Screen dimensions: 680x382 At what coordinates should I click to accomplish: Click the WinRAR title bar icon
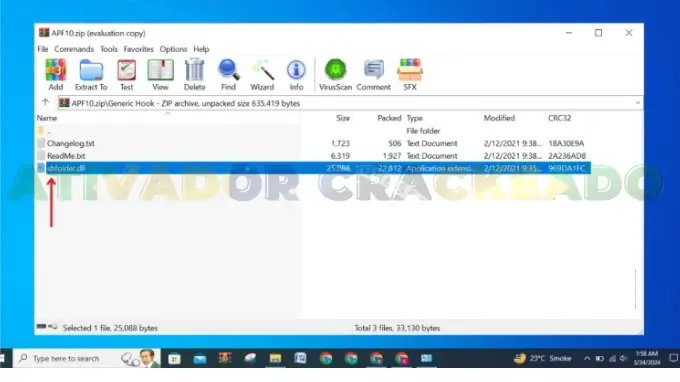tap(44, 33)
